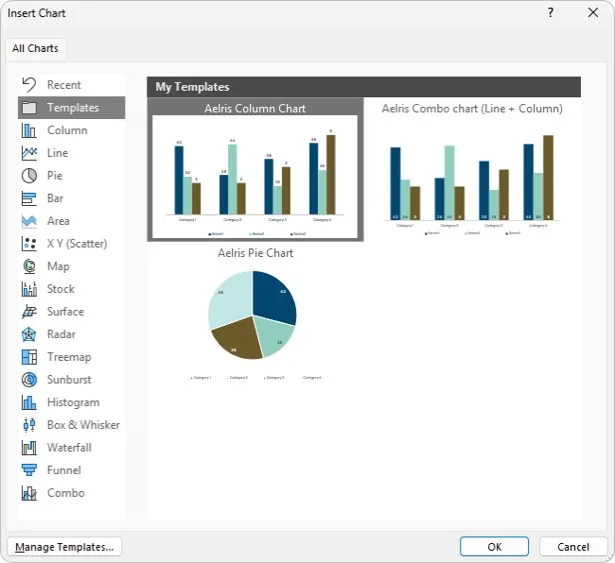Click the Bar category label
615x563 pixels.
click(55, 199)
